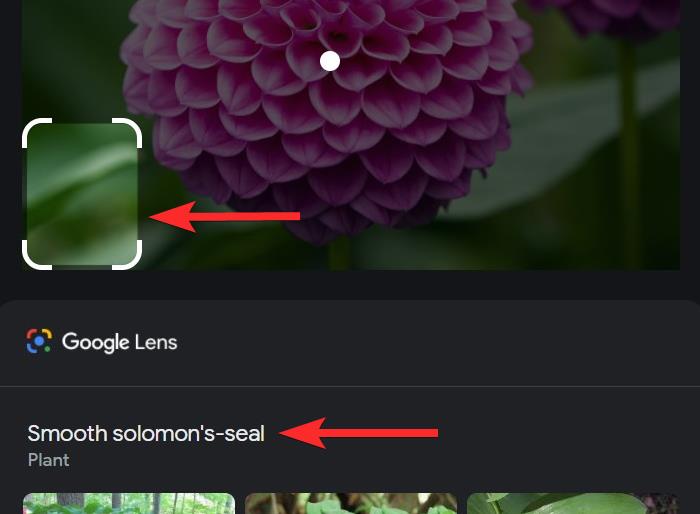The width and height of the screenshot is (700, 514).
Task: Open the third leaf close-up thumbnail
Action: tap(573, 503)
